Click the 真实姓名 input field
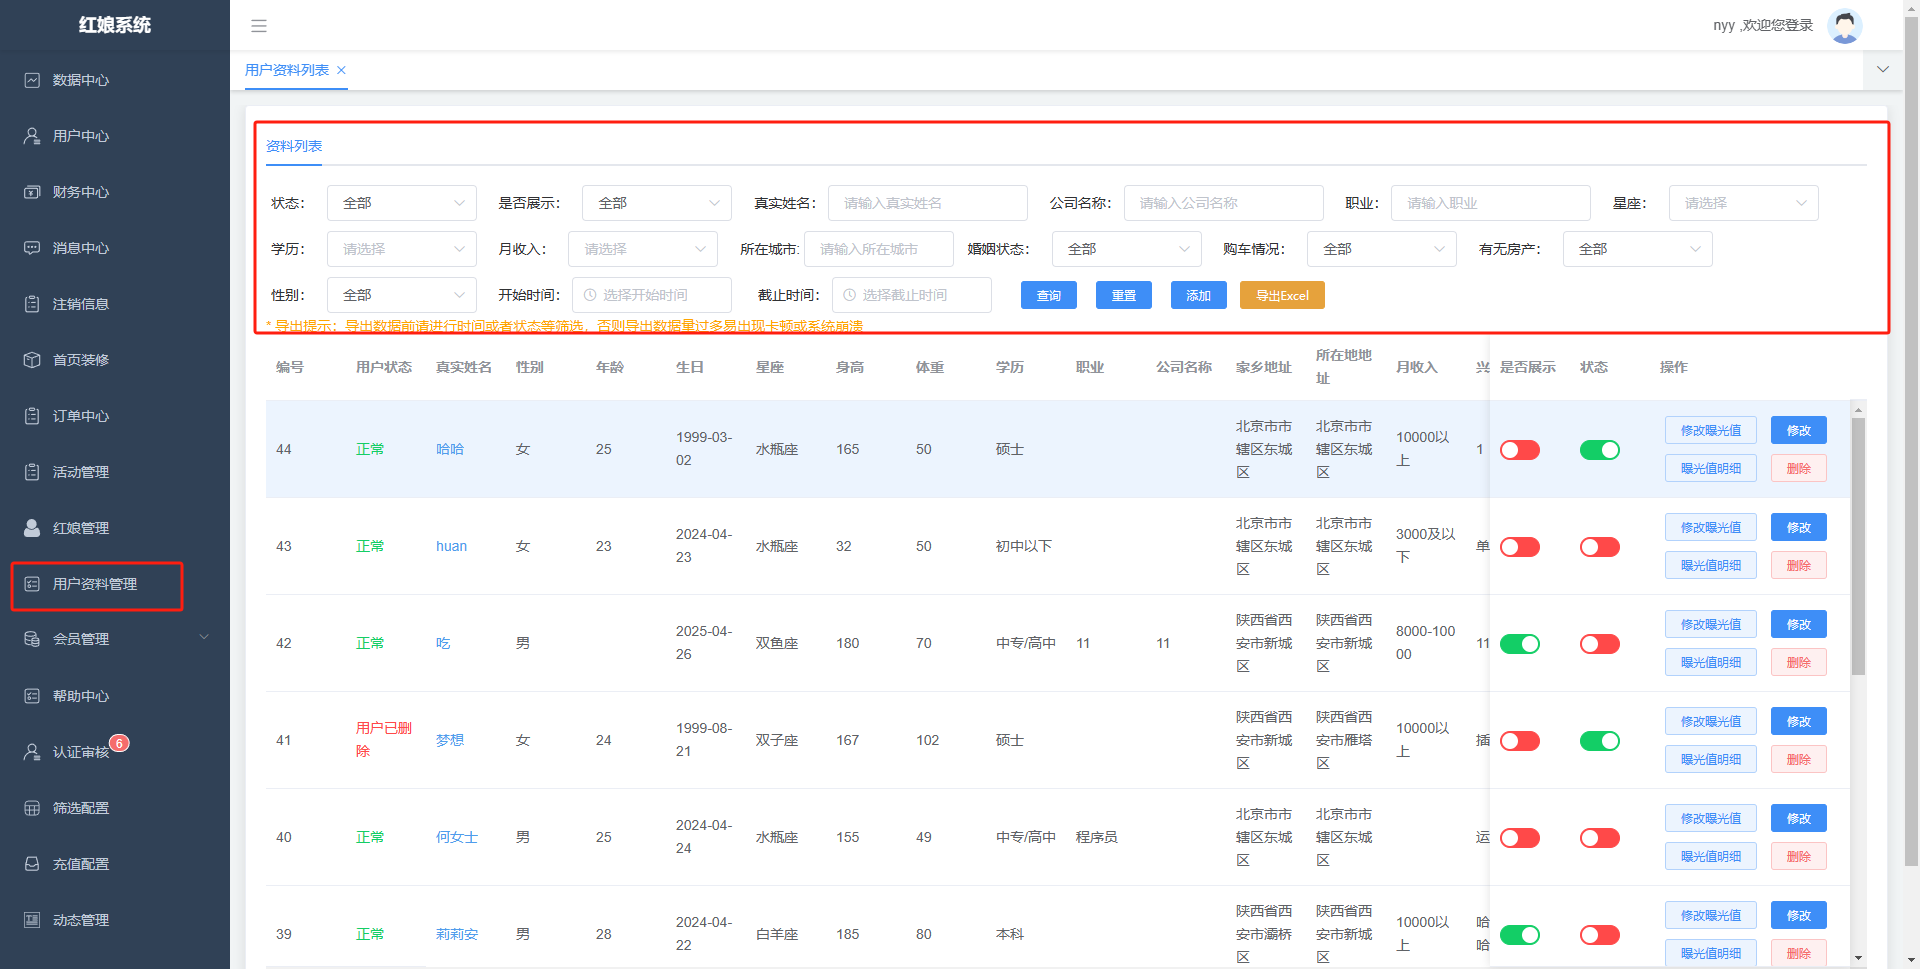Image resolution: width=1920 pixels, height=969 pixels. pos(927,203)
